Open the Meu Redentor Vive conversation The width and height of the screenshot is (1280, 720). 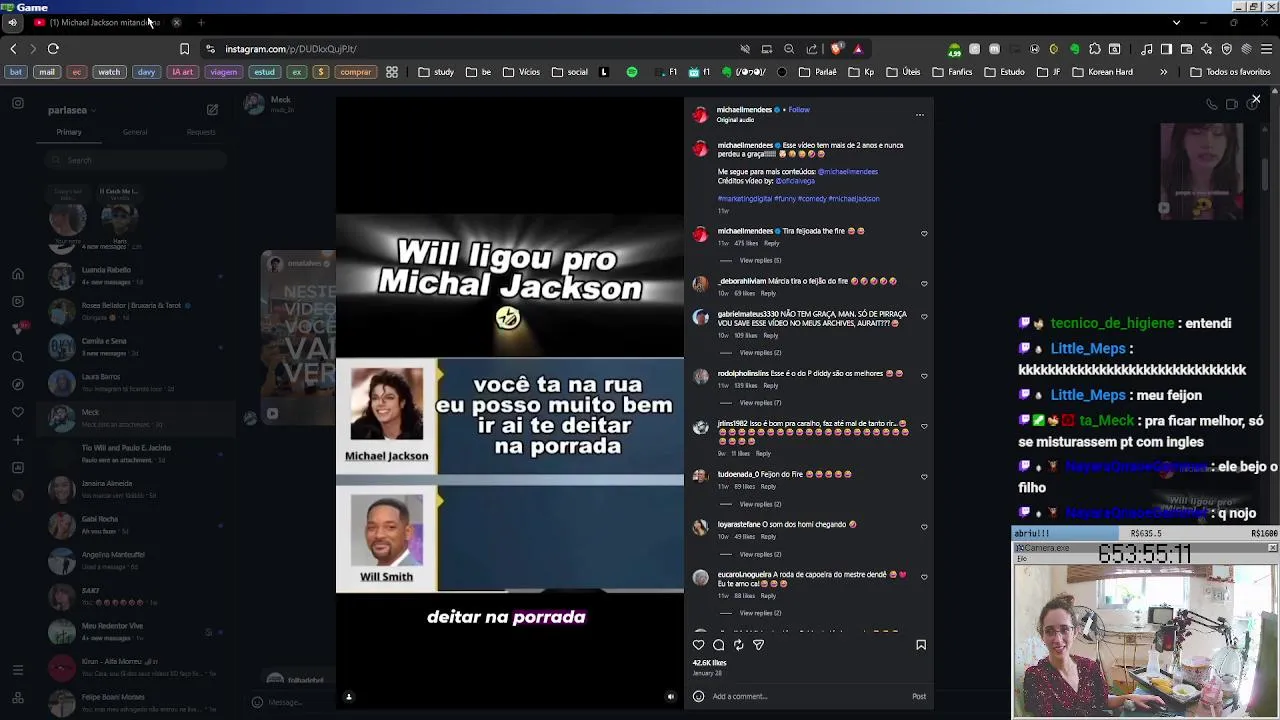tap(135, 631)
